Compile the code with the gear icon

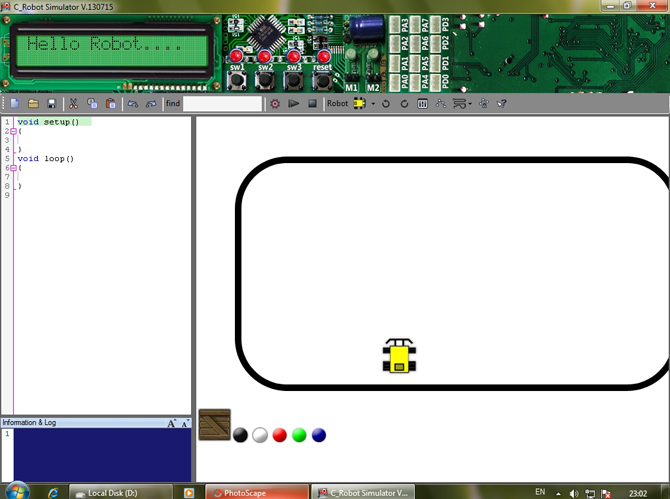tap(275, 103)
